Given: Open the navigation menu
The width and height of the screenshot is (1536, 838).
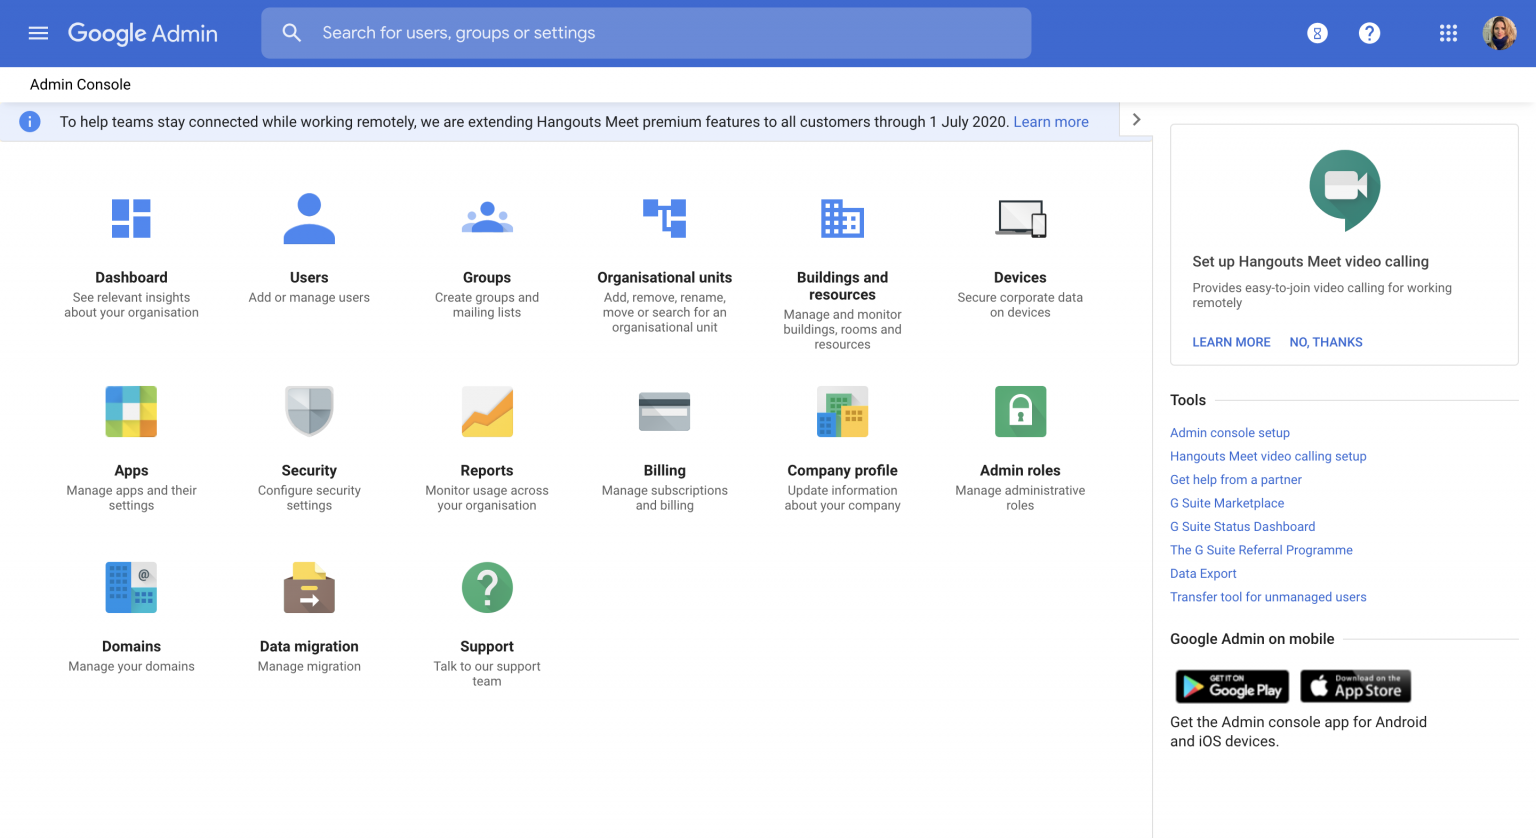Looking at the screenshot, I should pyautogui.click(x=38, y=33).
